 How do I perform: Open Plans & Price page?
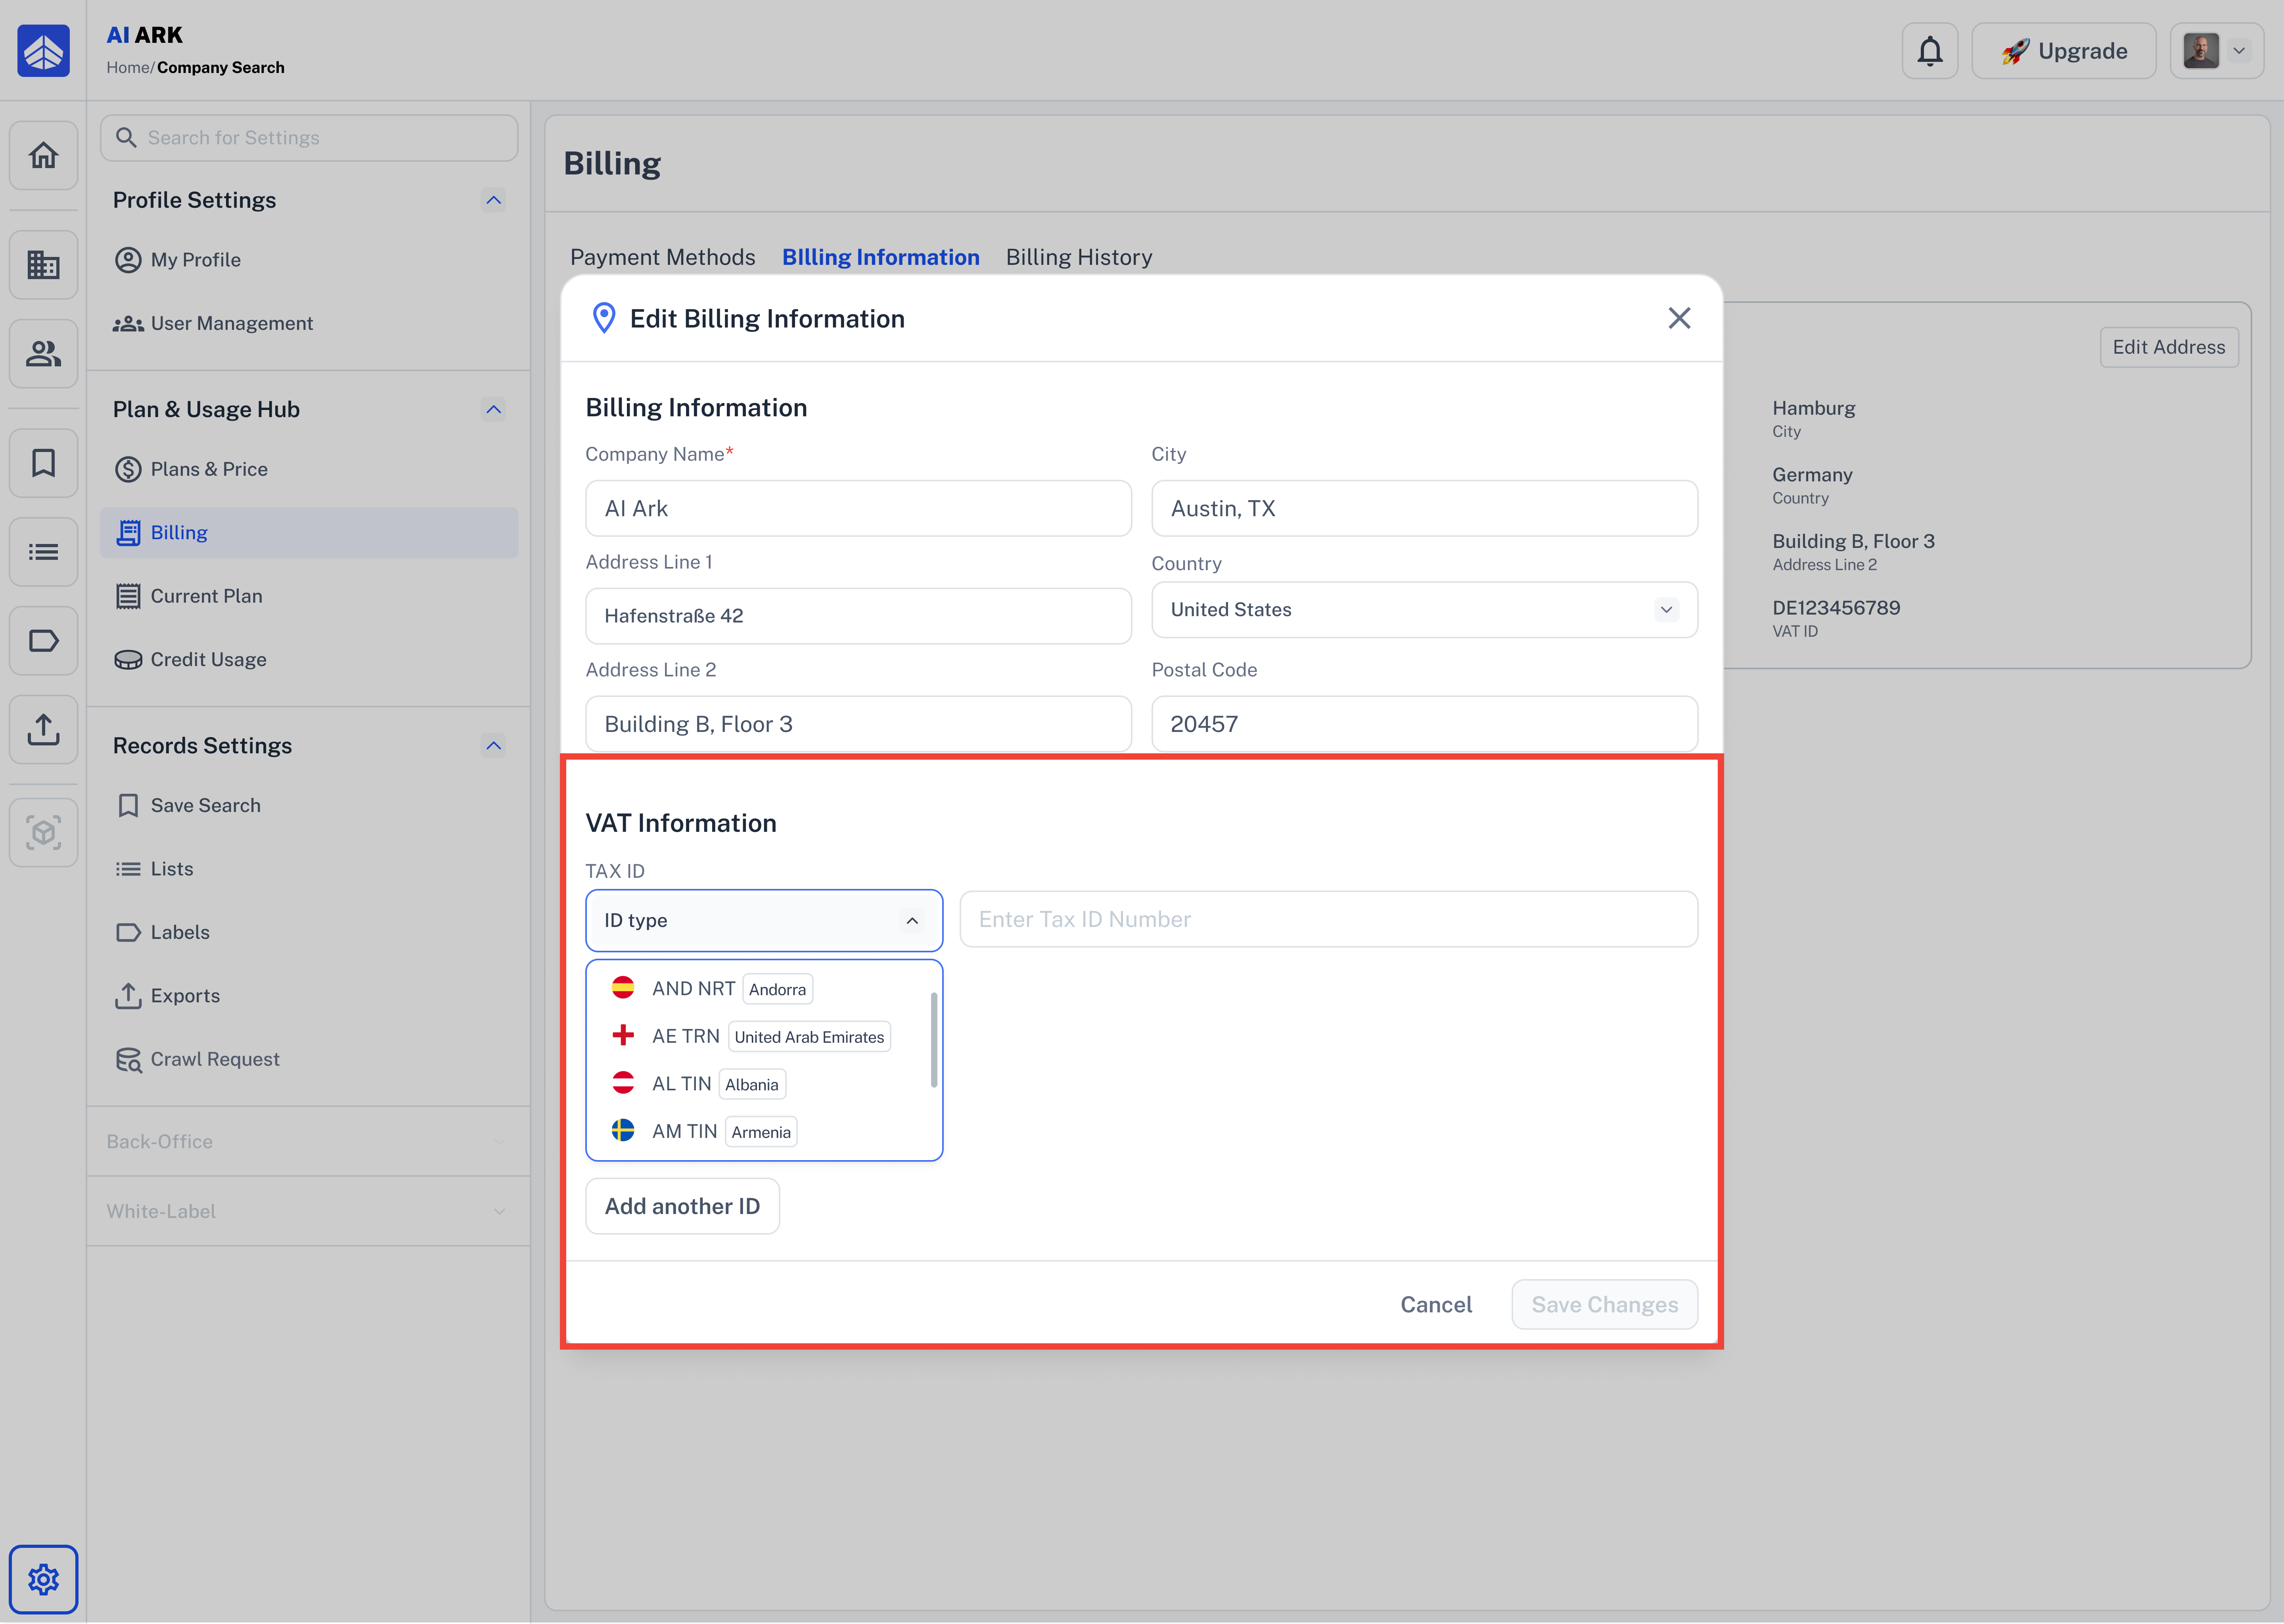(x=309, y=469)
